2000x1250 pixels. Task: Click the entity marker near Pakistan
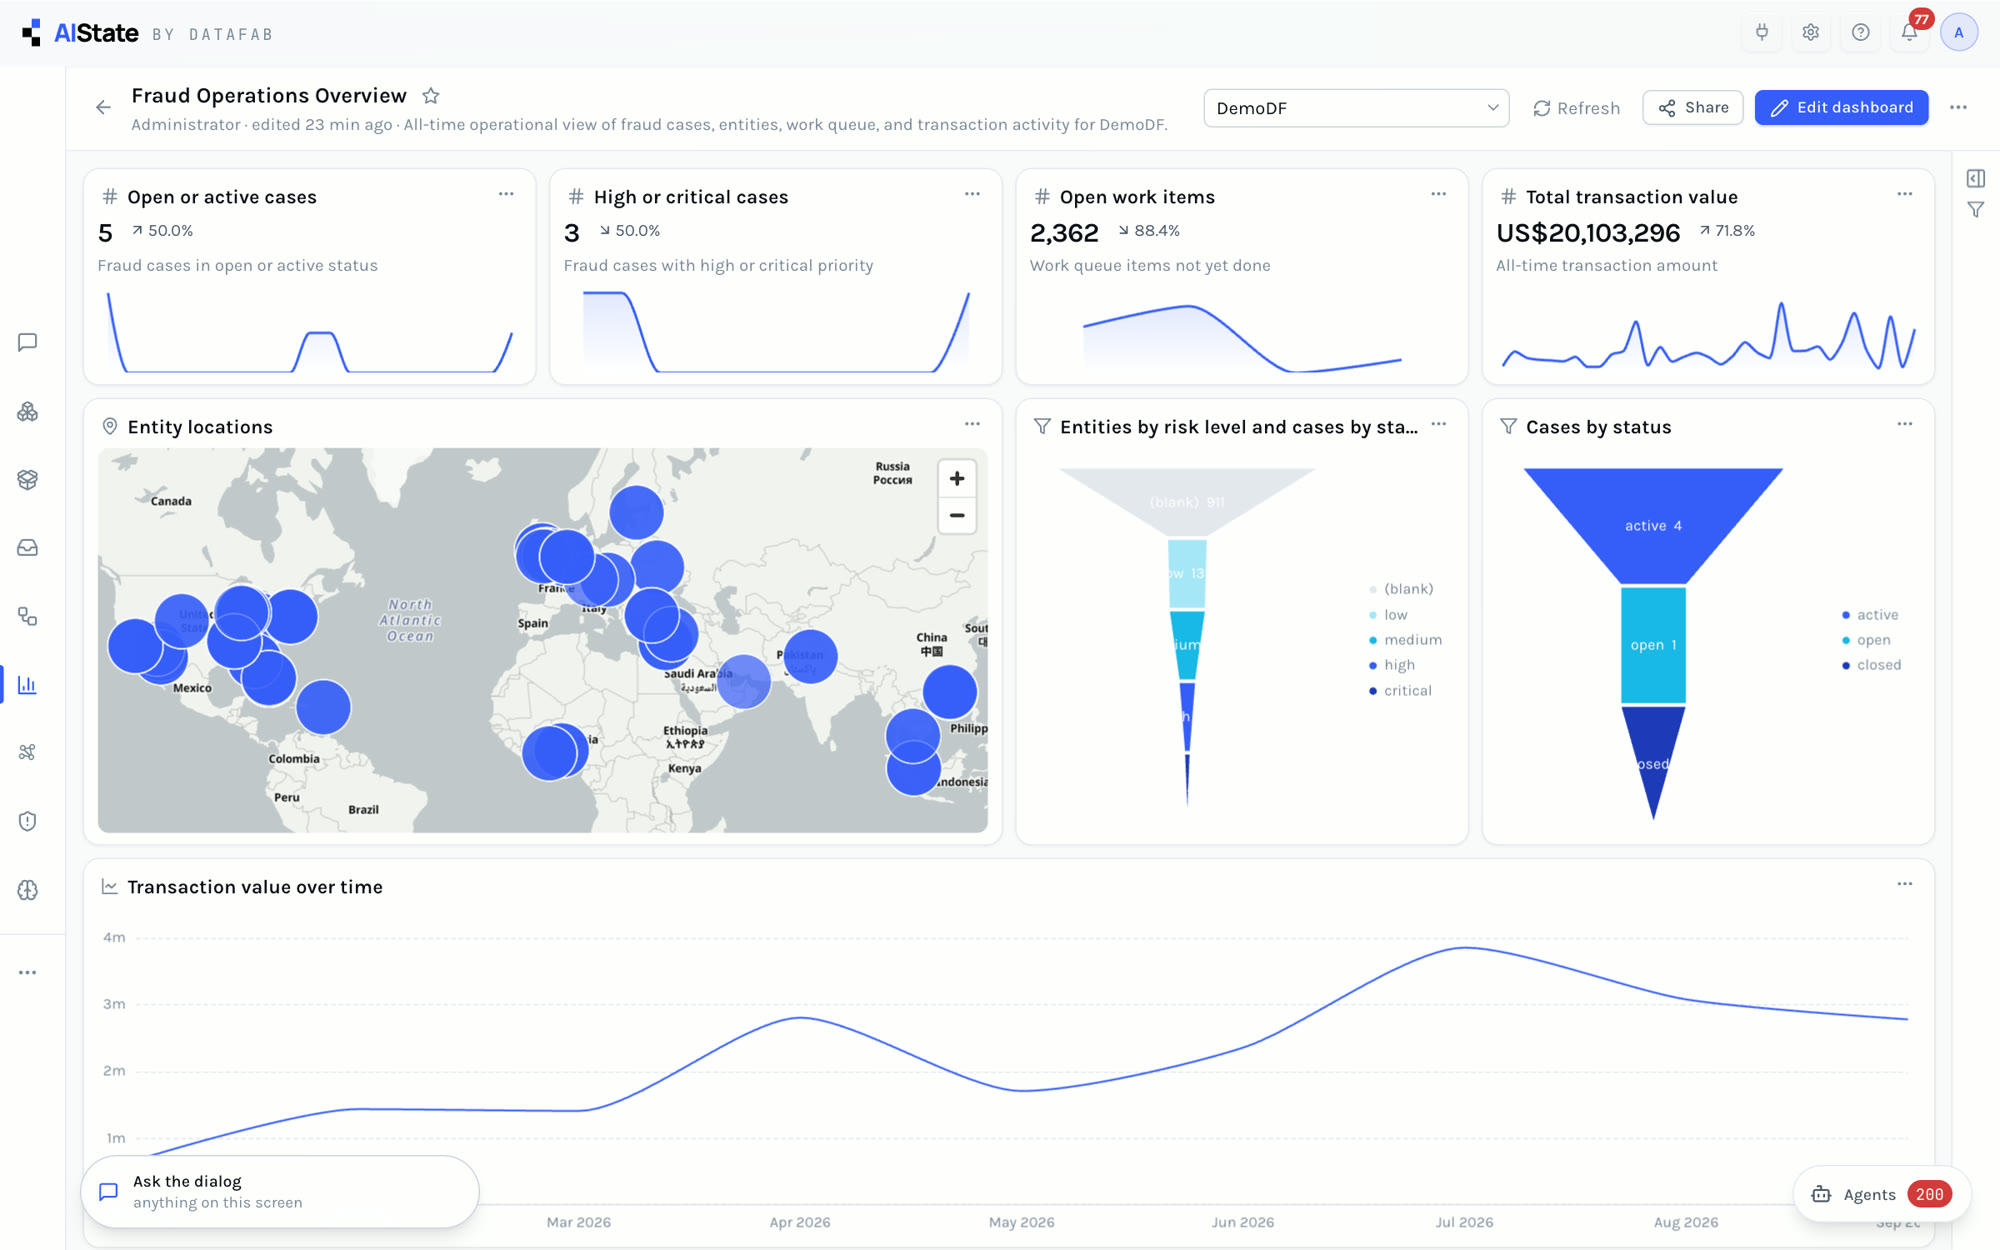(x=810, y=657)
